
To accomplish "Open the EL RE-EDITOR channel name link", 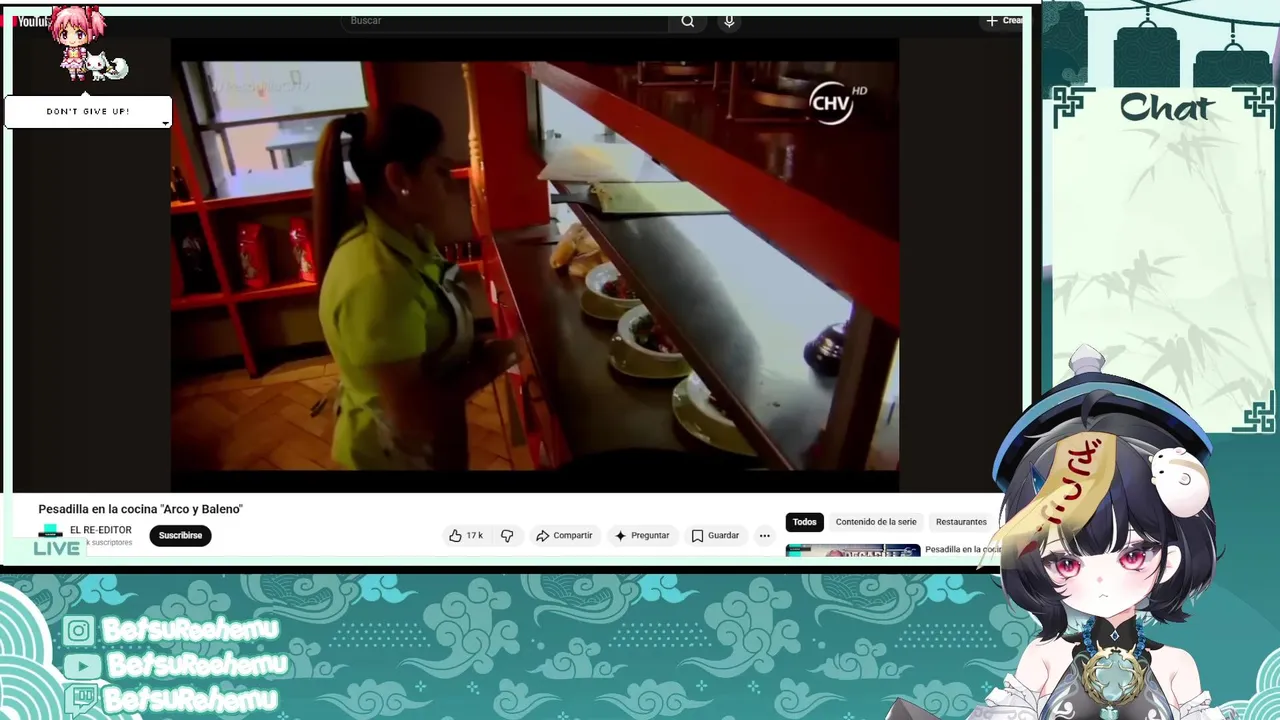I will coord(101,530).
